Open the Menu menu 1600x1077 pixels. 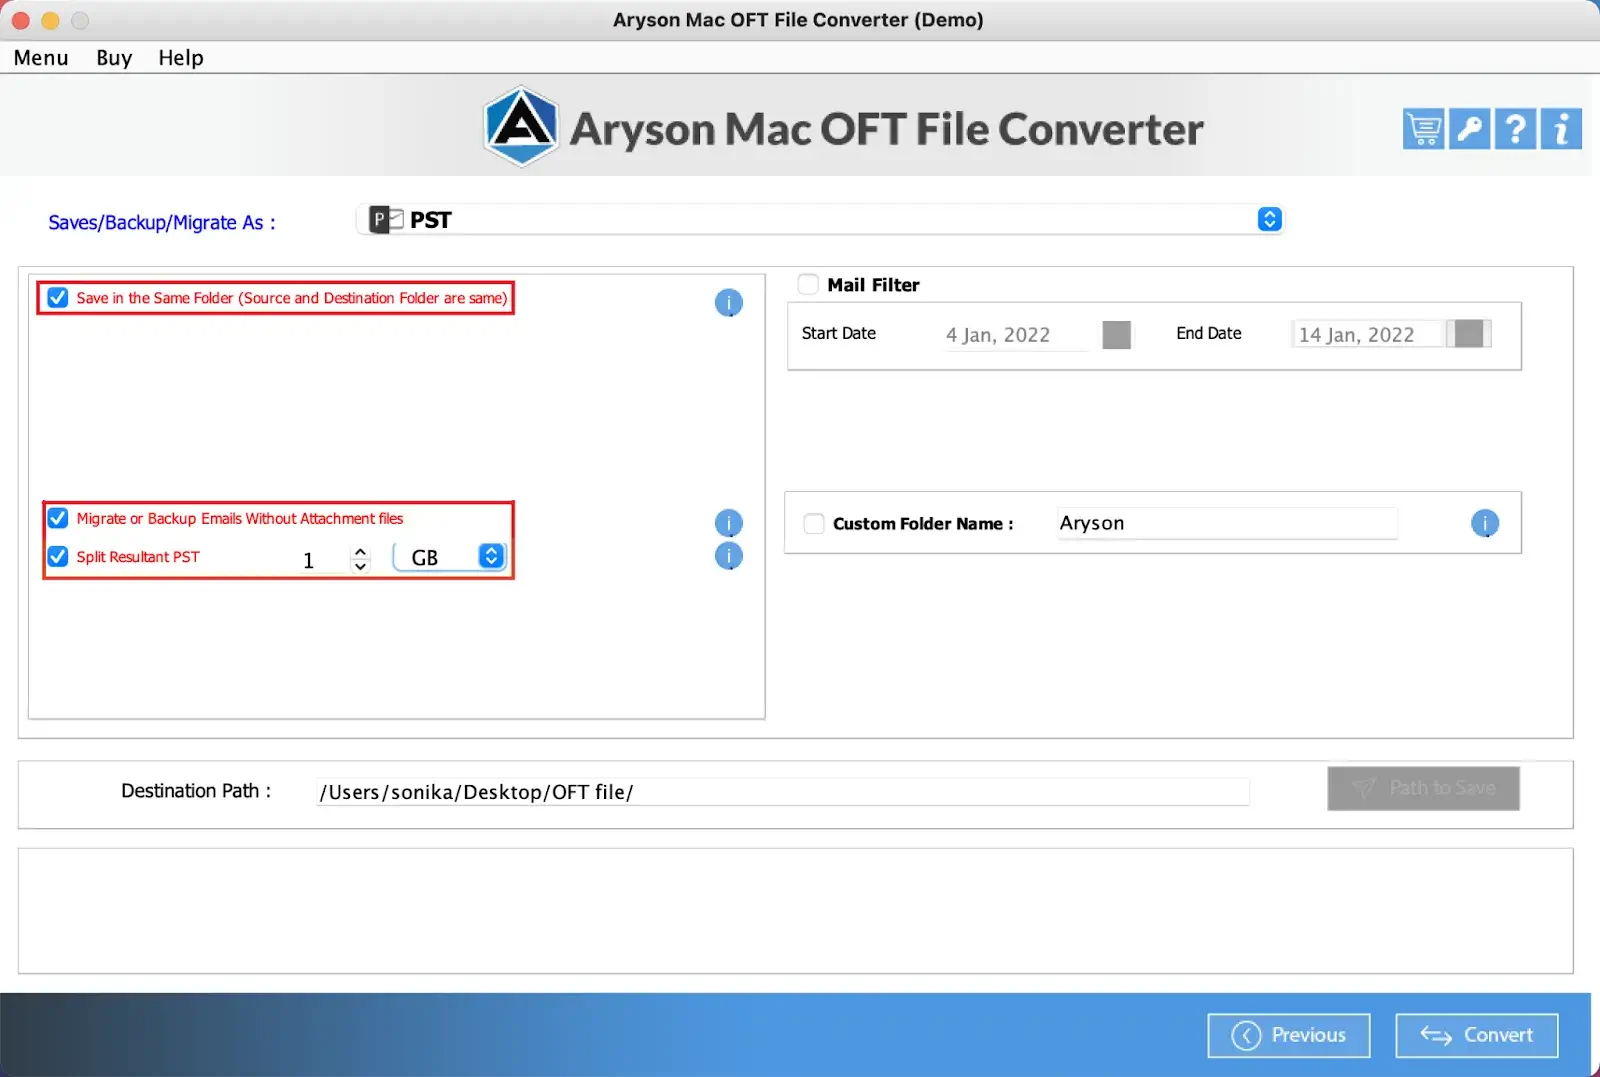coord(41,58)
